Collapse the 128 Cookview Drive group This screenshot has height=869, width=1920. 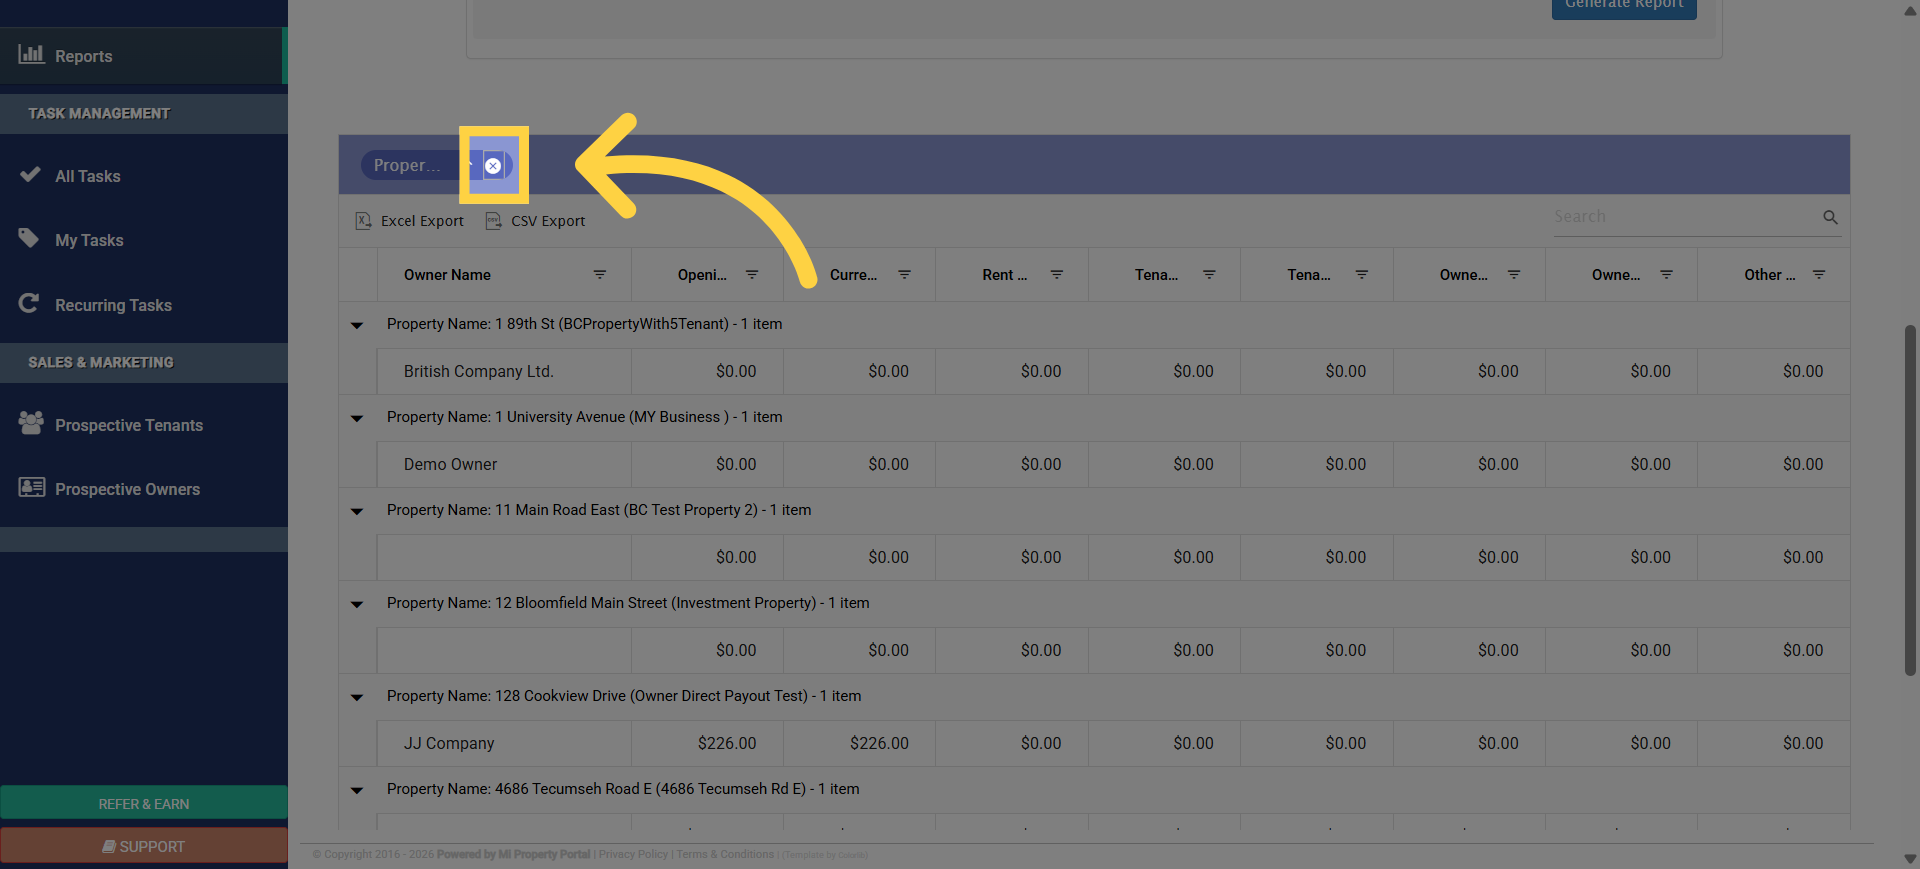tap(357, 697)
